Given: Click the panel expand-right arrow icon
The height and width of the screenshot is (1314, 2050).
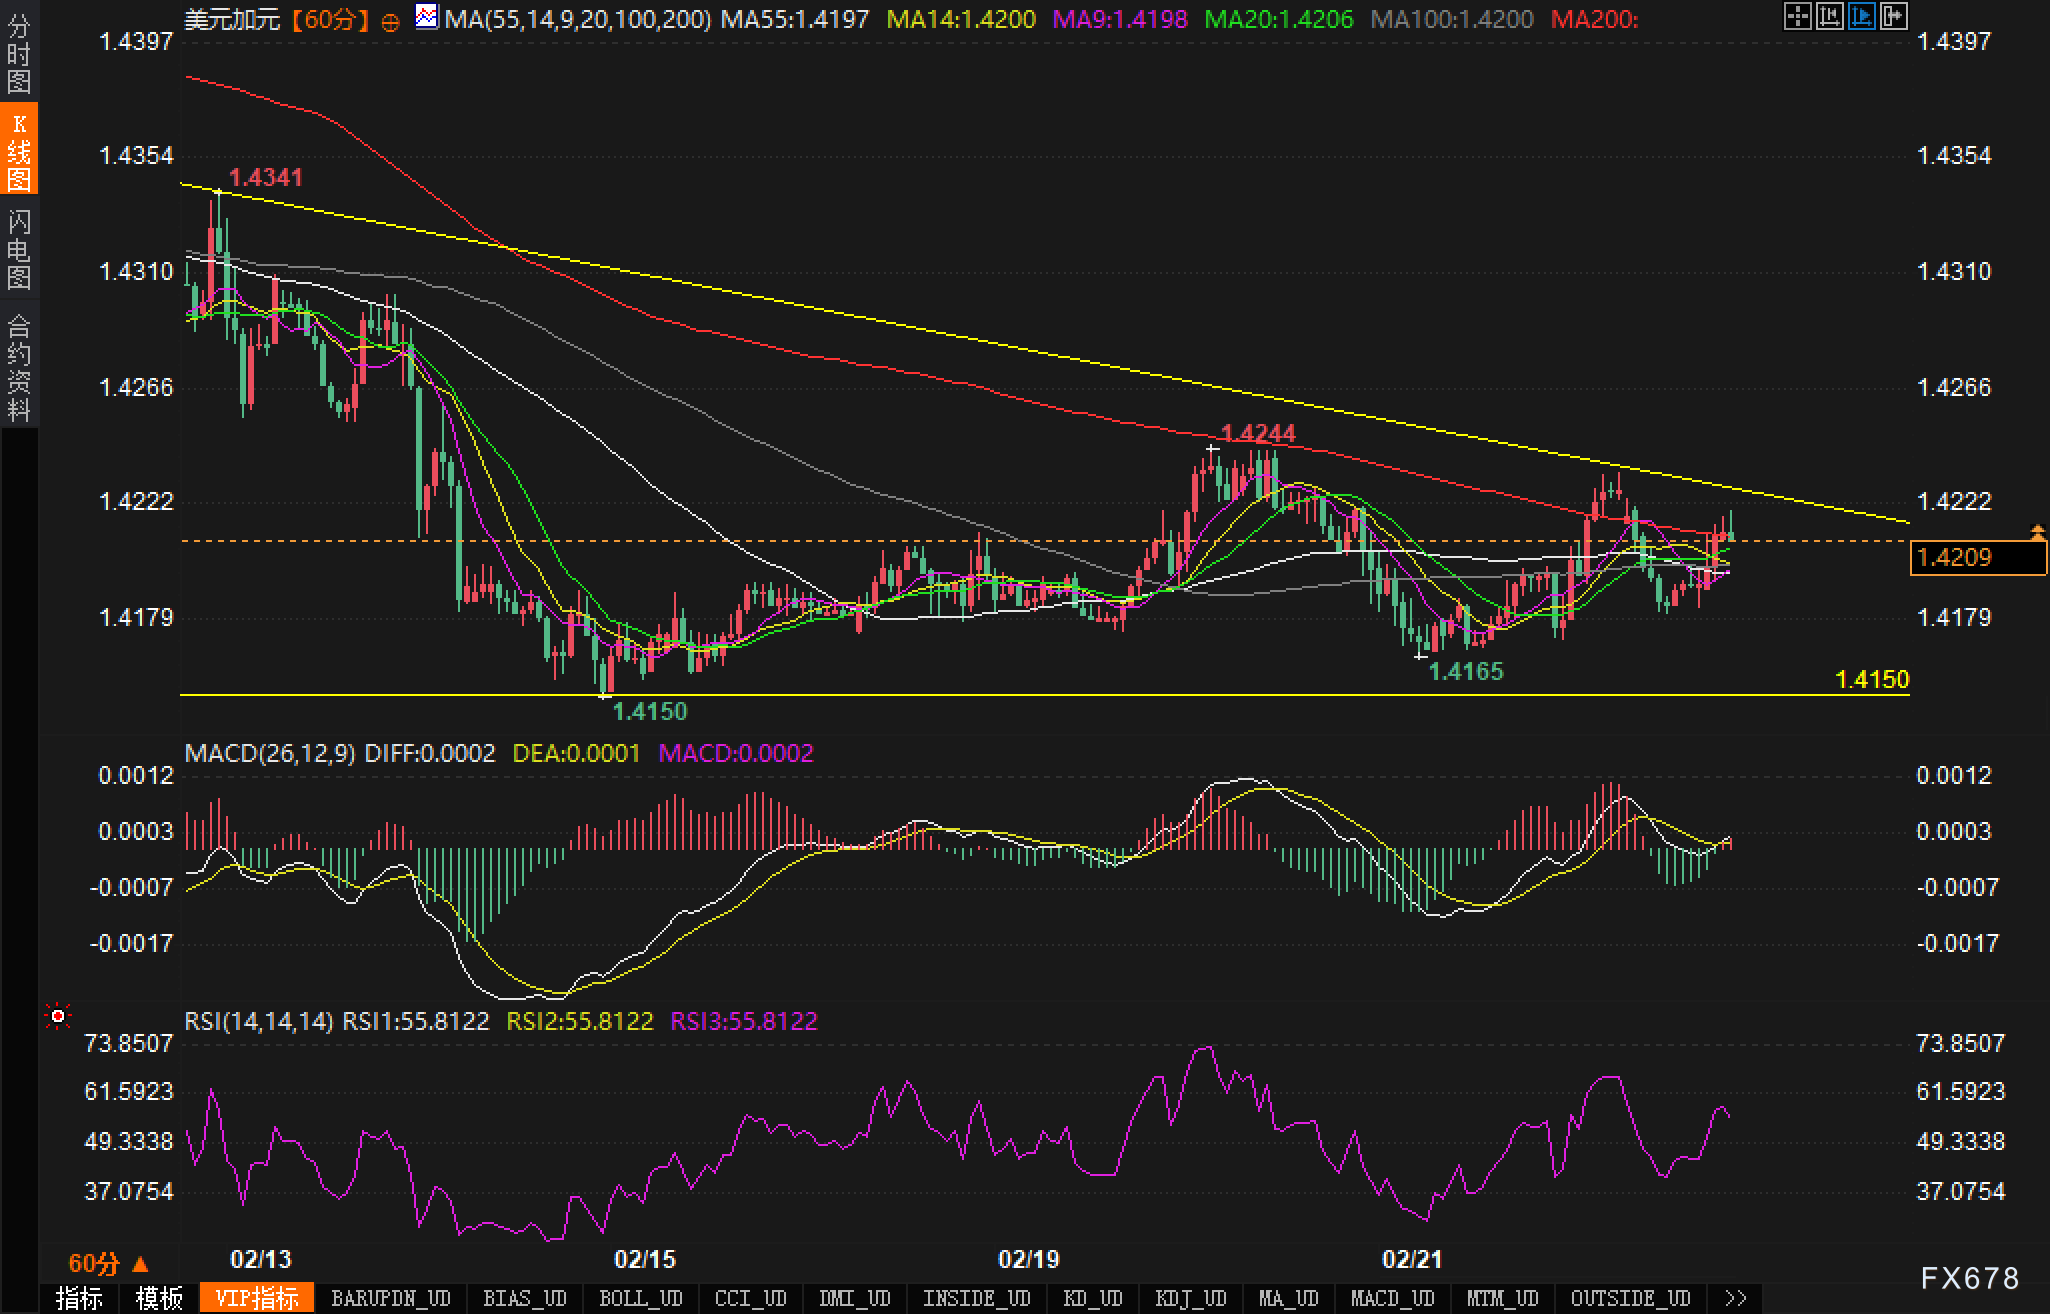Looking at the screenshot, I should (x=1893, y=16).
